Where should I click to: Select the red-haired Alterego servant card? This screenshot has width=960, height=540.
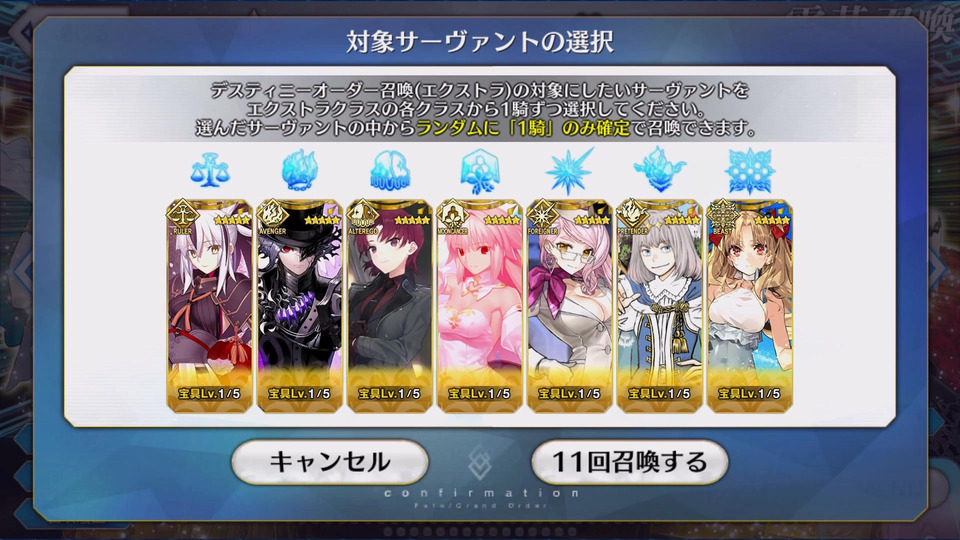coord(389,306)
